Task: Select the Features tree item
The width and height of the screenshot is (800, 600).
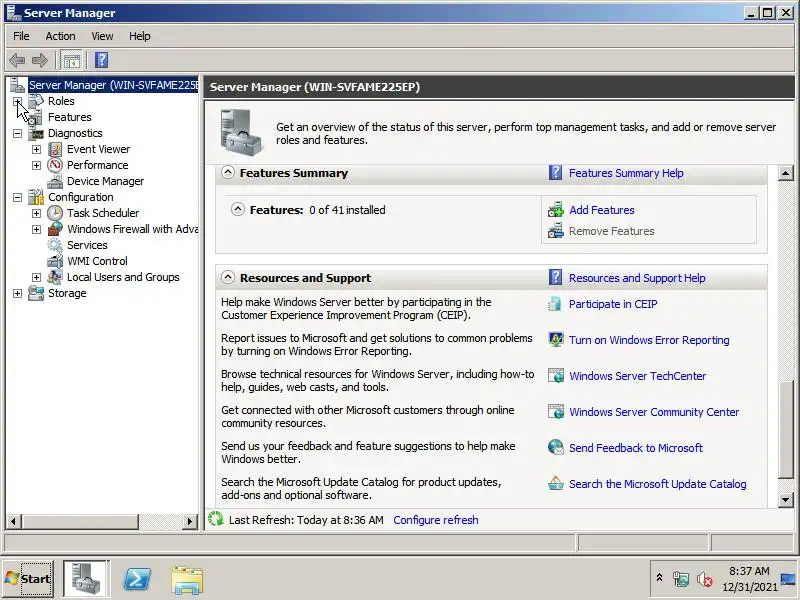Action: 69,117
